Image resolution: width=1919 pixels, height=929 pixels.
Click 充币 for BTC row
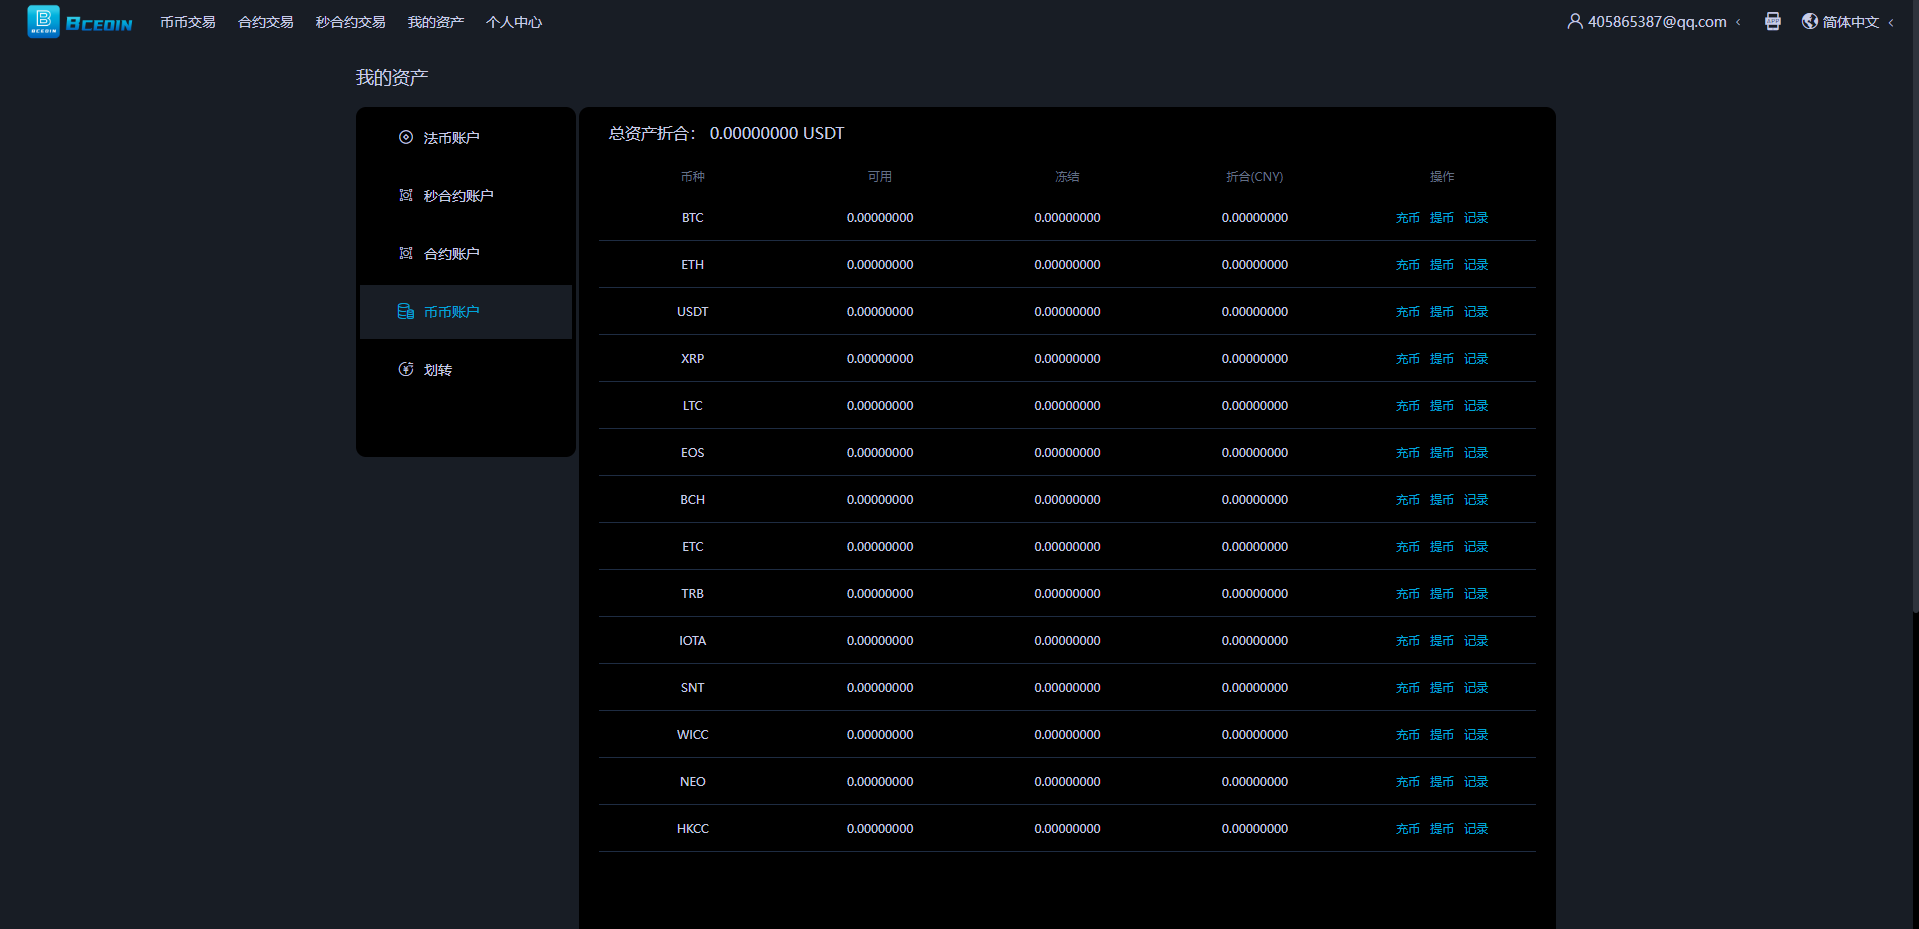tap(1407, 218)
